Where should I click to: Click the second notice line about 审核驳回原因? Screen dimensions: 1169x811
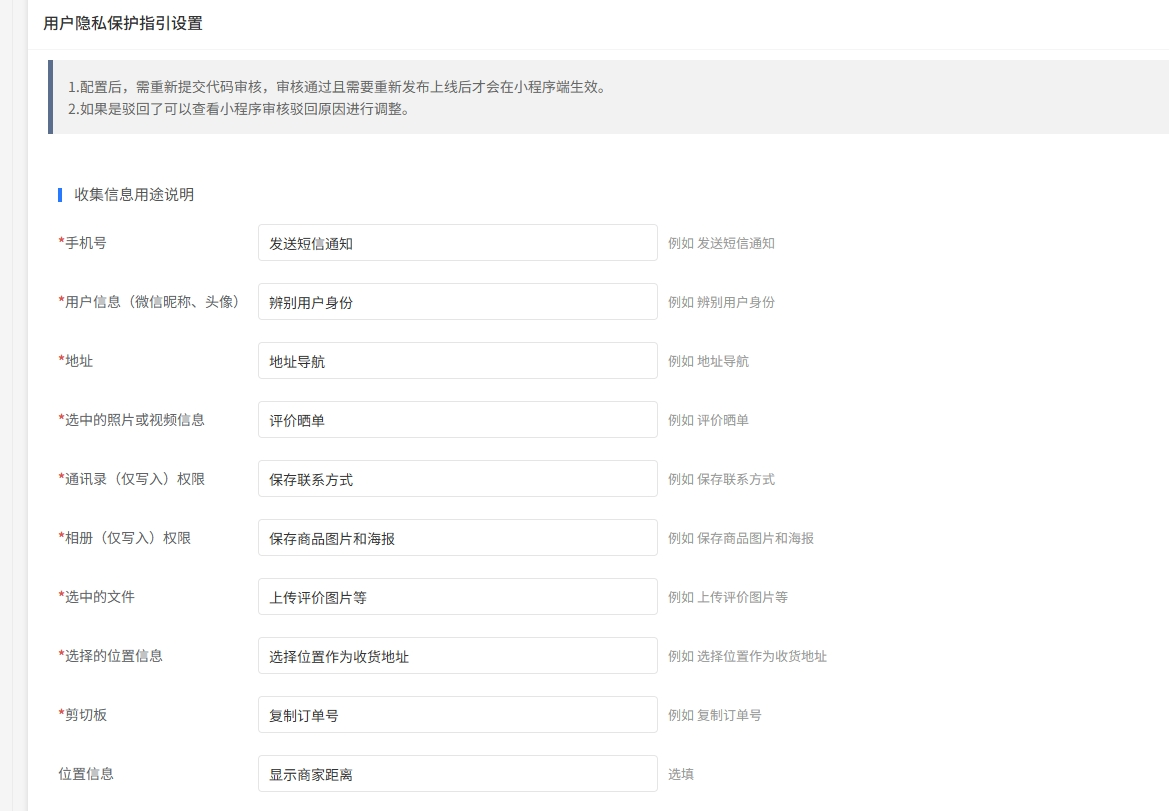[x=239, y=109]
